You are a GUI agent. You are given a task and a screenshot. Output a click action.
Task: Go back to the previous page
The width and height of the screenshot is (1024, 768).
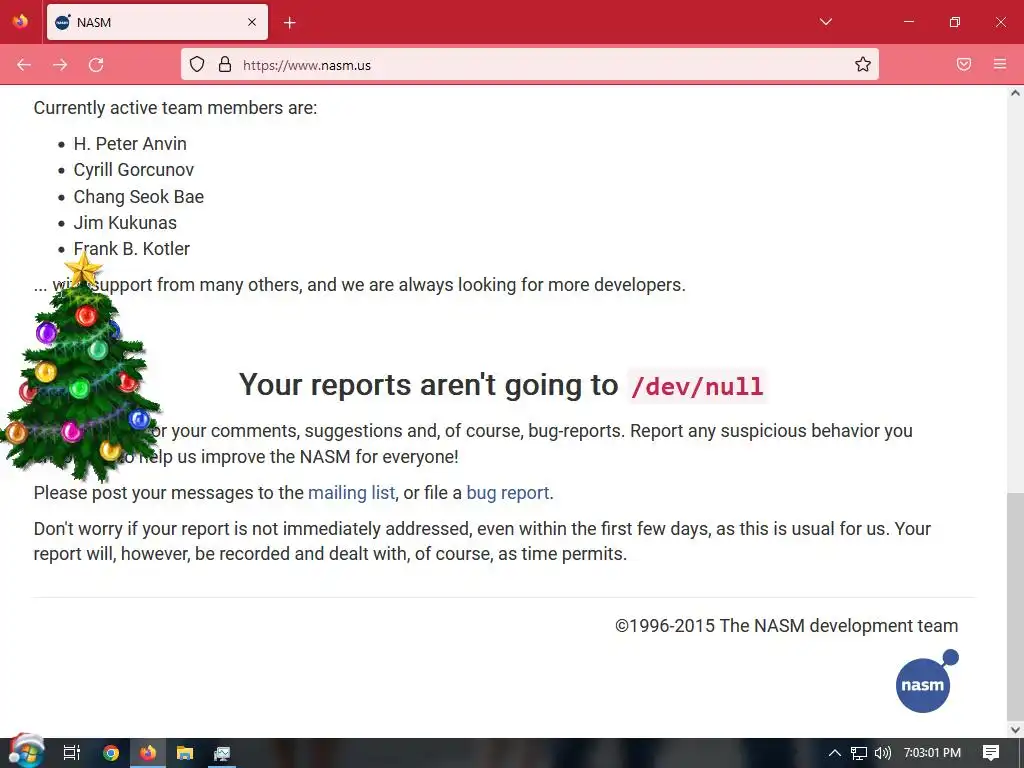(24, 65)
